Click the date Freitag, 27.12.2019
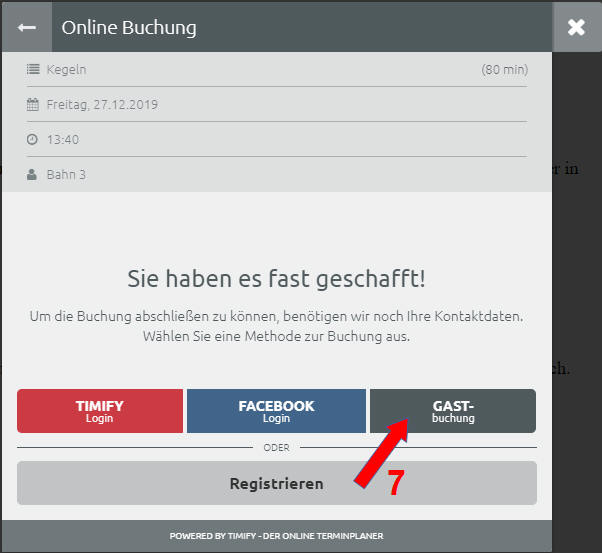Viewport: 602px width, 553px height. [102, 104]
